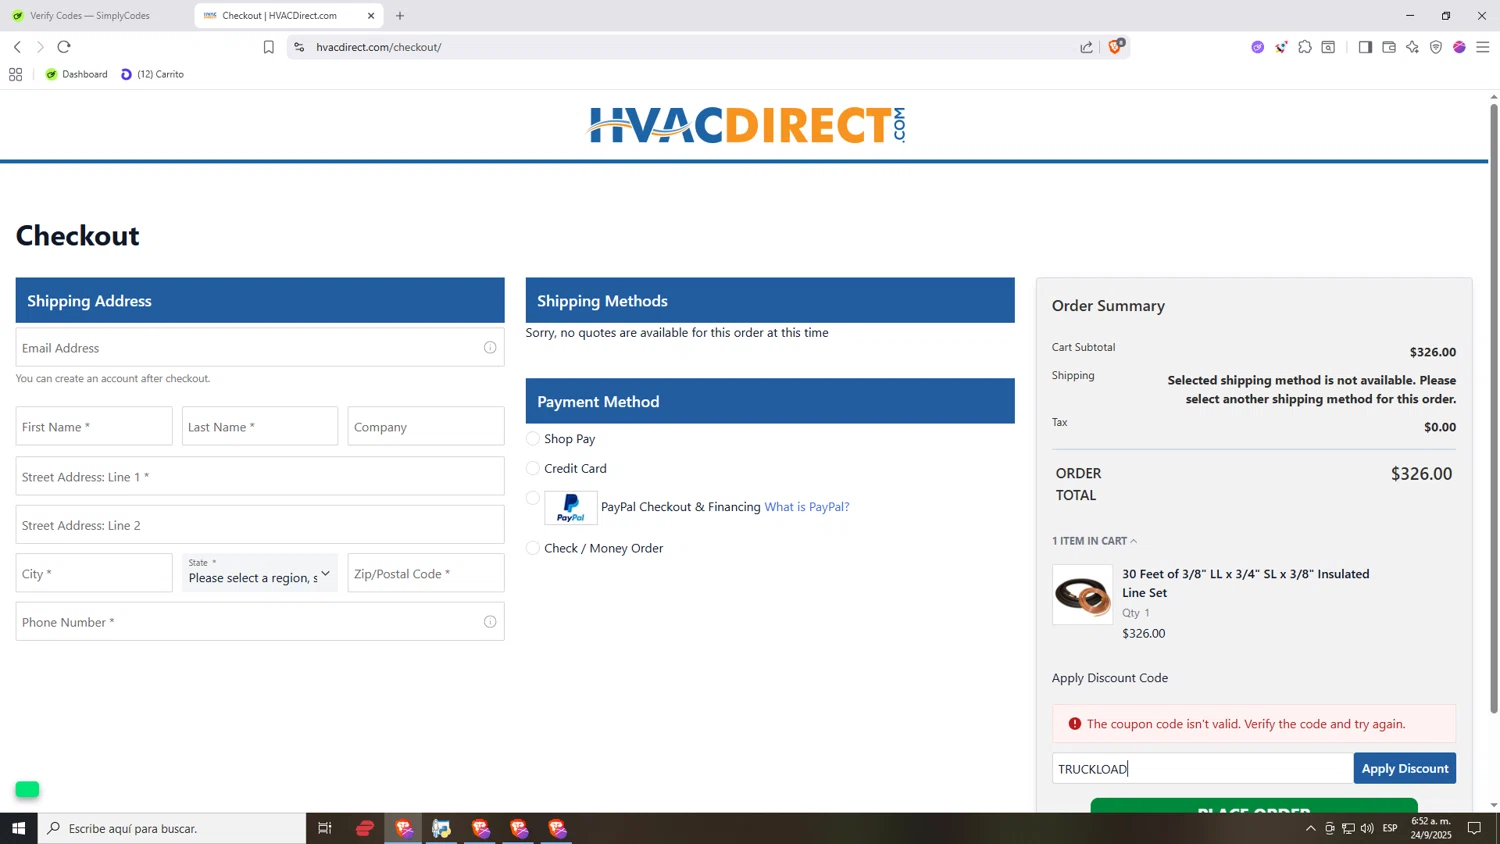Click the discount code TRUCKLOAD field
The image size is (1500, 844).
pos(1202,768)
